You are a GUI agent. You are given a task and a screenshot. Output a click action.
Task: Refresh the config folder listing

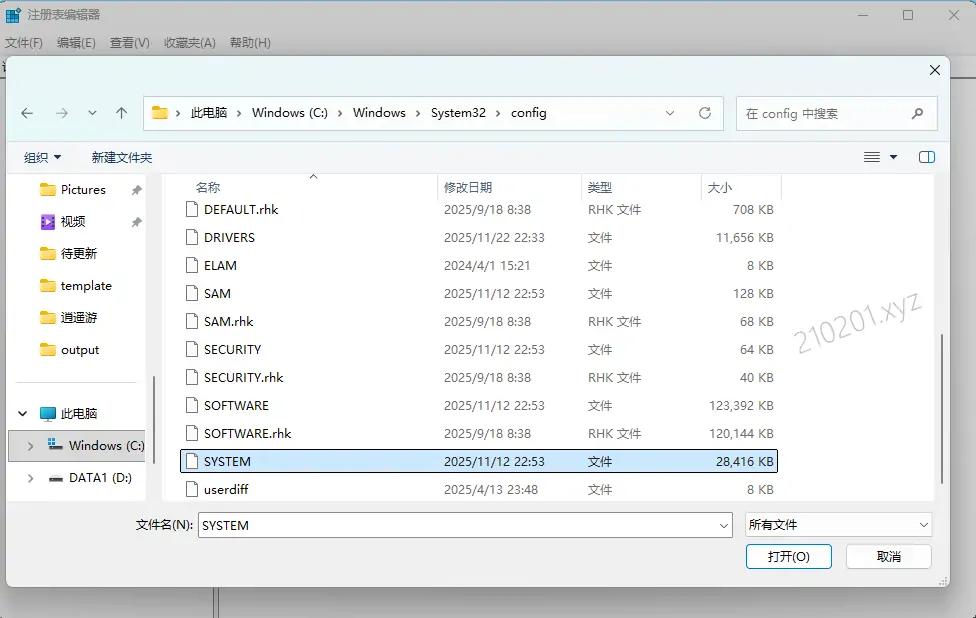(x=706, y=113)
